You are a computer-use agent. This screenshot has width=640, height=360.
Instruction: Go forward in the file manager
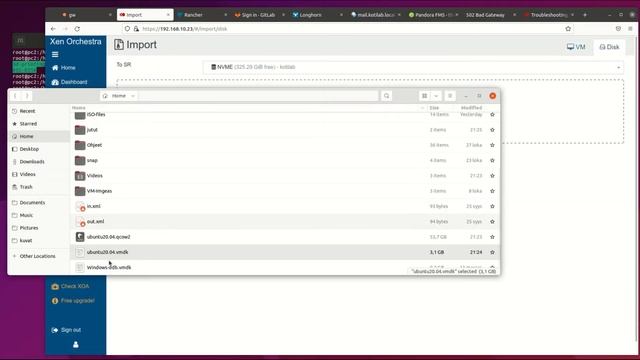click(x=27, y=96)
